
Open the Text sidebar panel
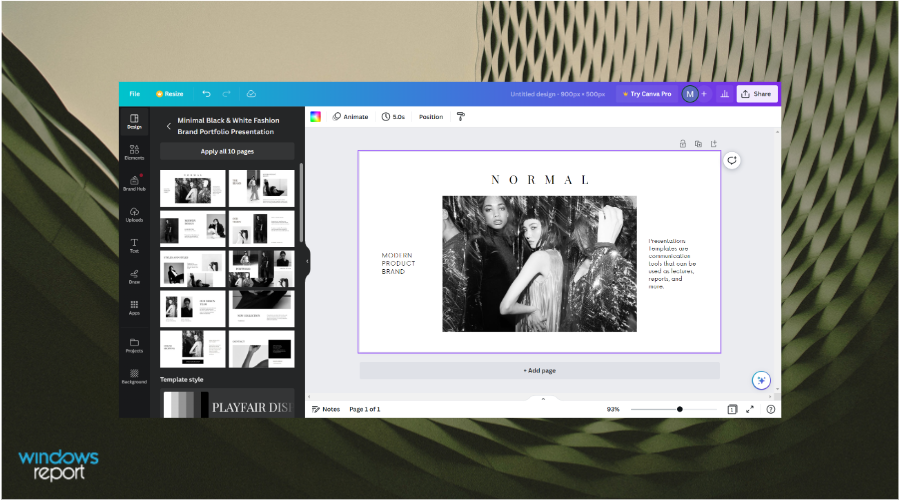pyautogui.click(x=134, y=246)
